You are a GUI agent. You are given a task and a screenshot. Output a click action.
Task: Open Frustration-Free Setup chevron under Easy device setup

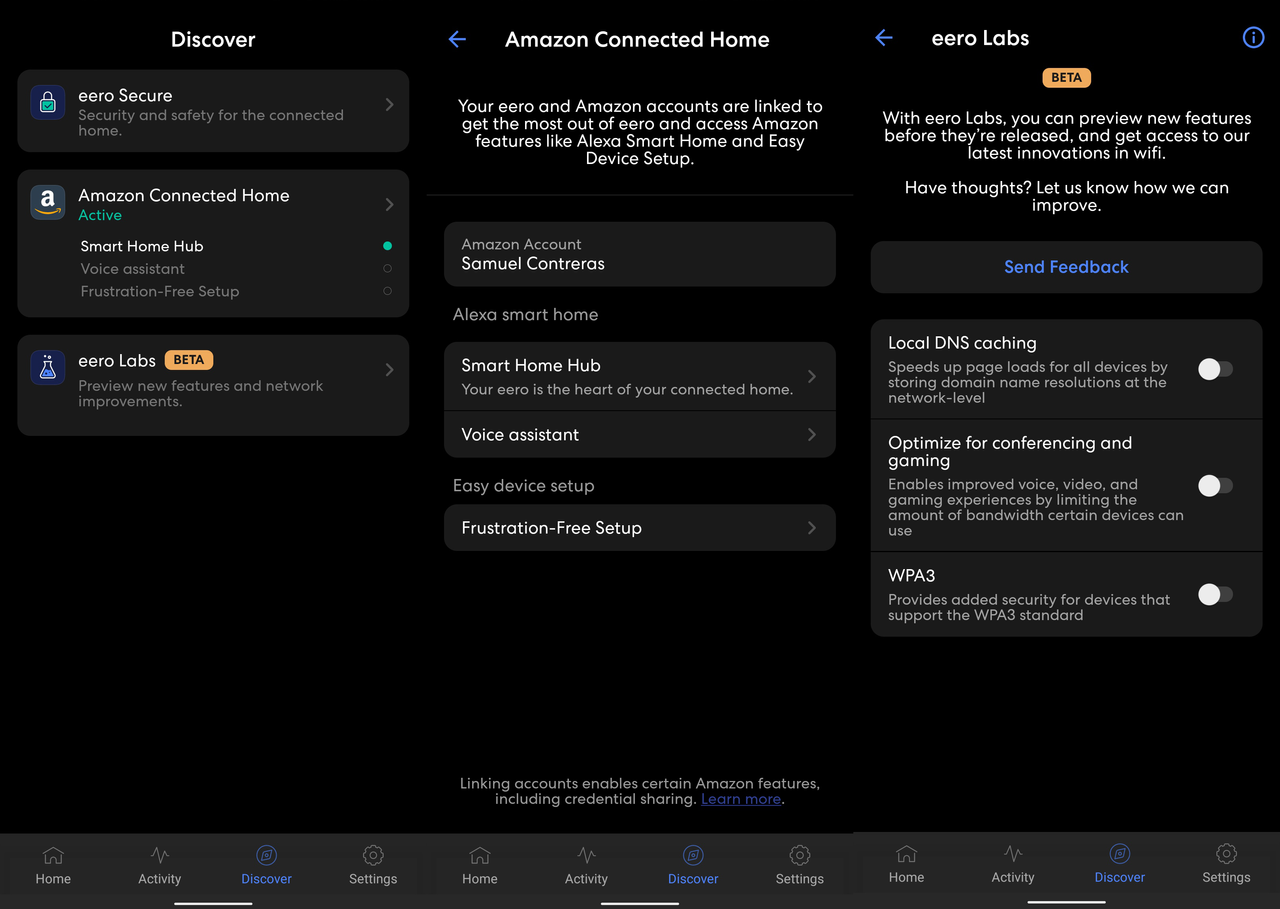click(812, 527)
